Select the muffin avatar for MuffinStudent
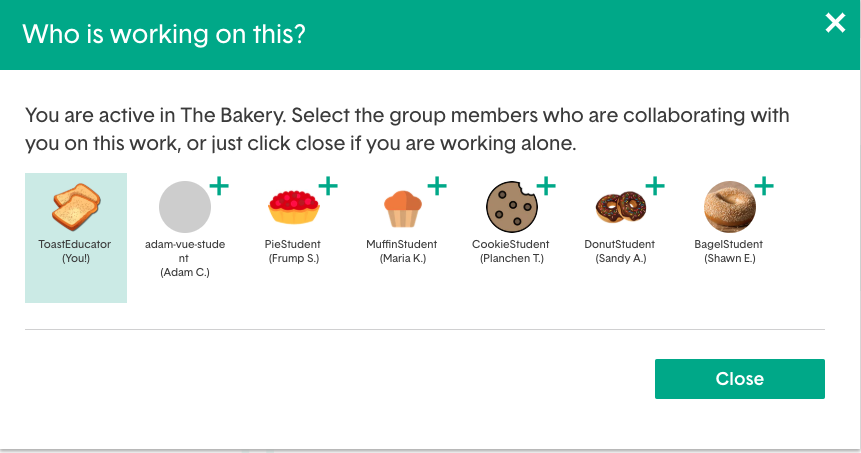 (x=403, y=209)
